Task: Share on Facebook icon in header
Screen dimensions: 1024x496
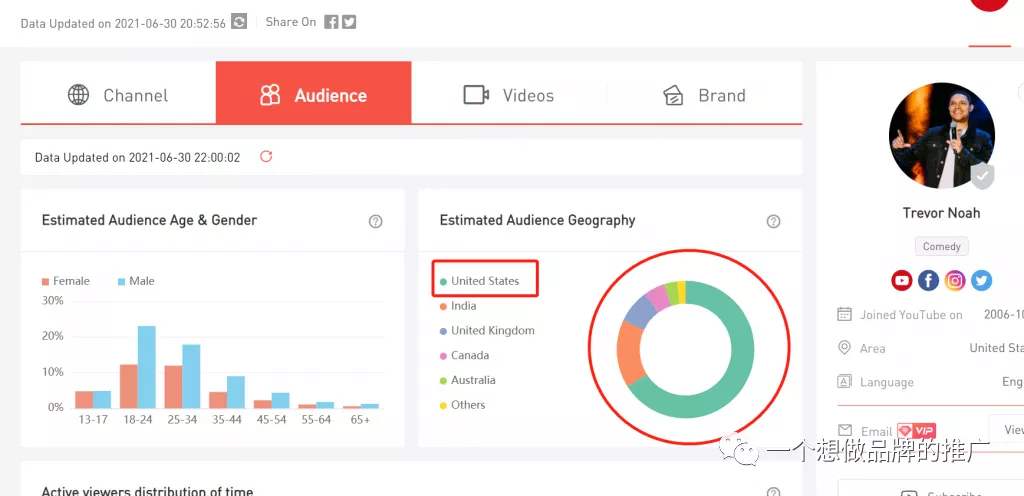Action: pos(332,22)
